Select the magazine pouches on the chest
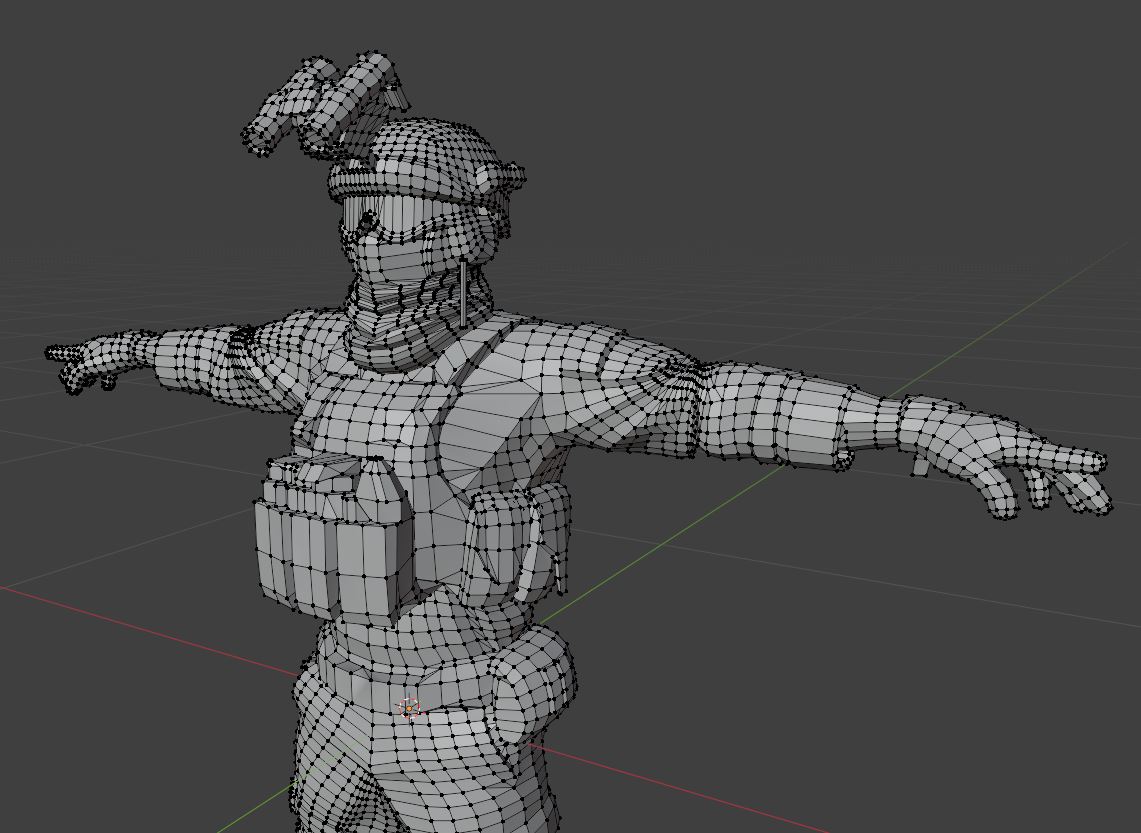This screenshot has height=833, width=1141. coord(332,539)
